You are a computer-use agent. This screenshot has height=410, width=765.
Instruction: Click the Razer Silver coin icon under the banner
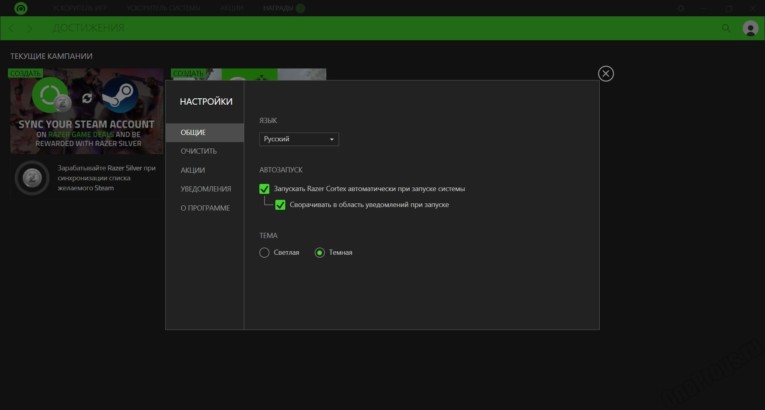pos(32,178)
